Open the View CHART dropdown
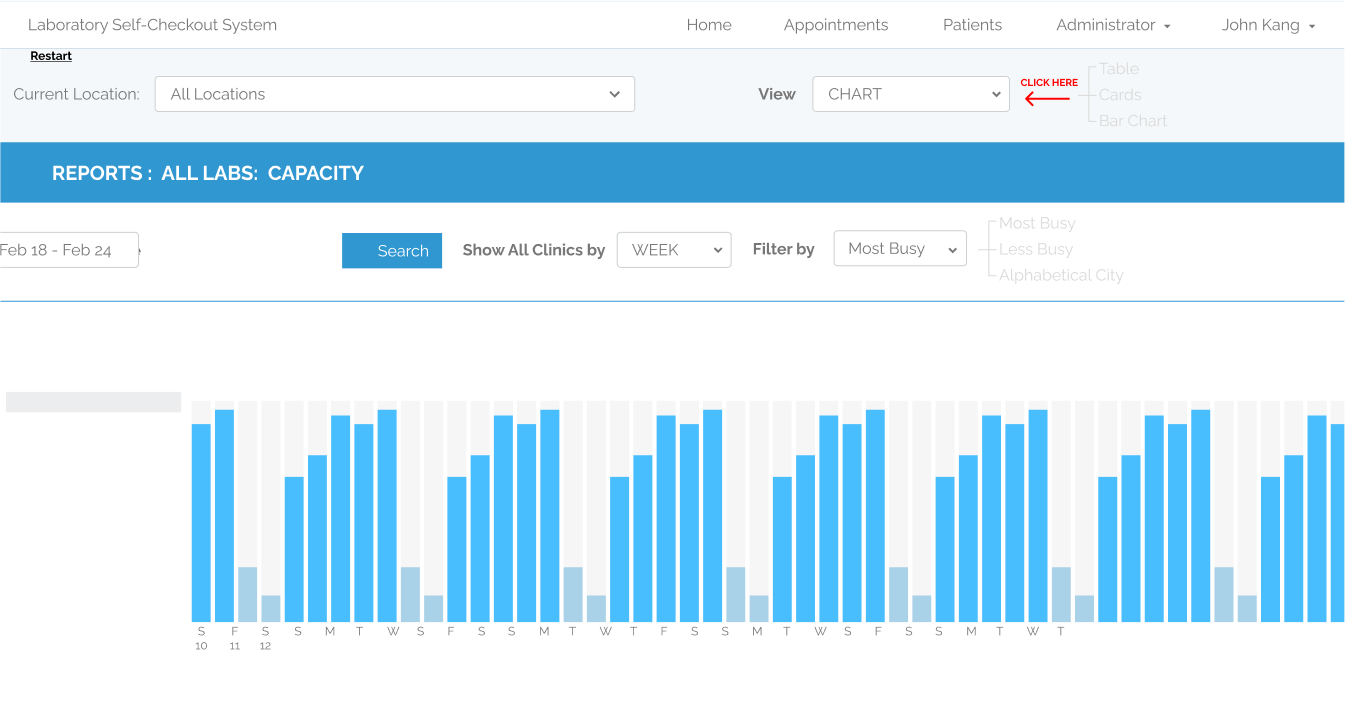Viewport: 1345px width, 712px height. pyautogui.click(x=911, y=94)
